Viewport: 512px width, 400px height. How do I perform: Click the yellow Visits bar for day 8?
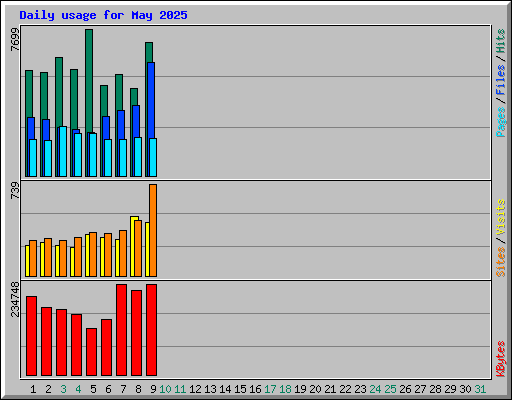click(133, 247)
